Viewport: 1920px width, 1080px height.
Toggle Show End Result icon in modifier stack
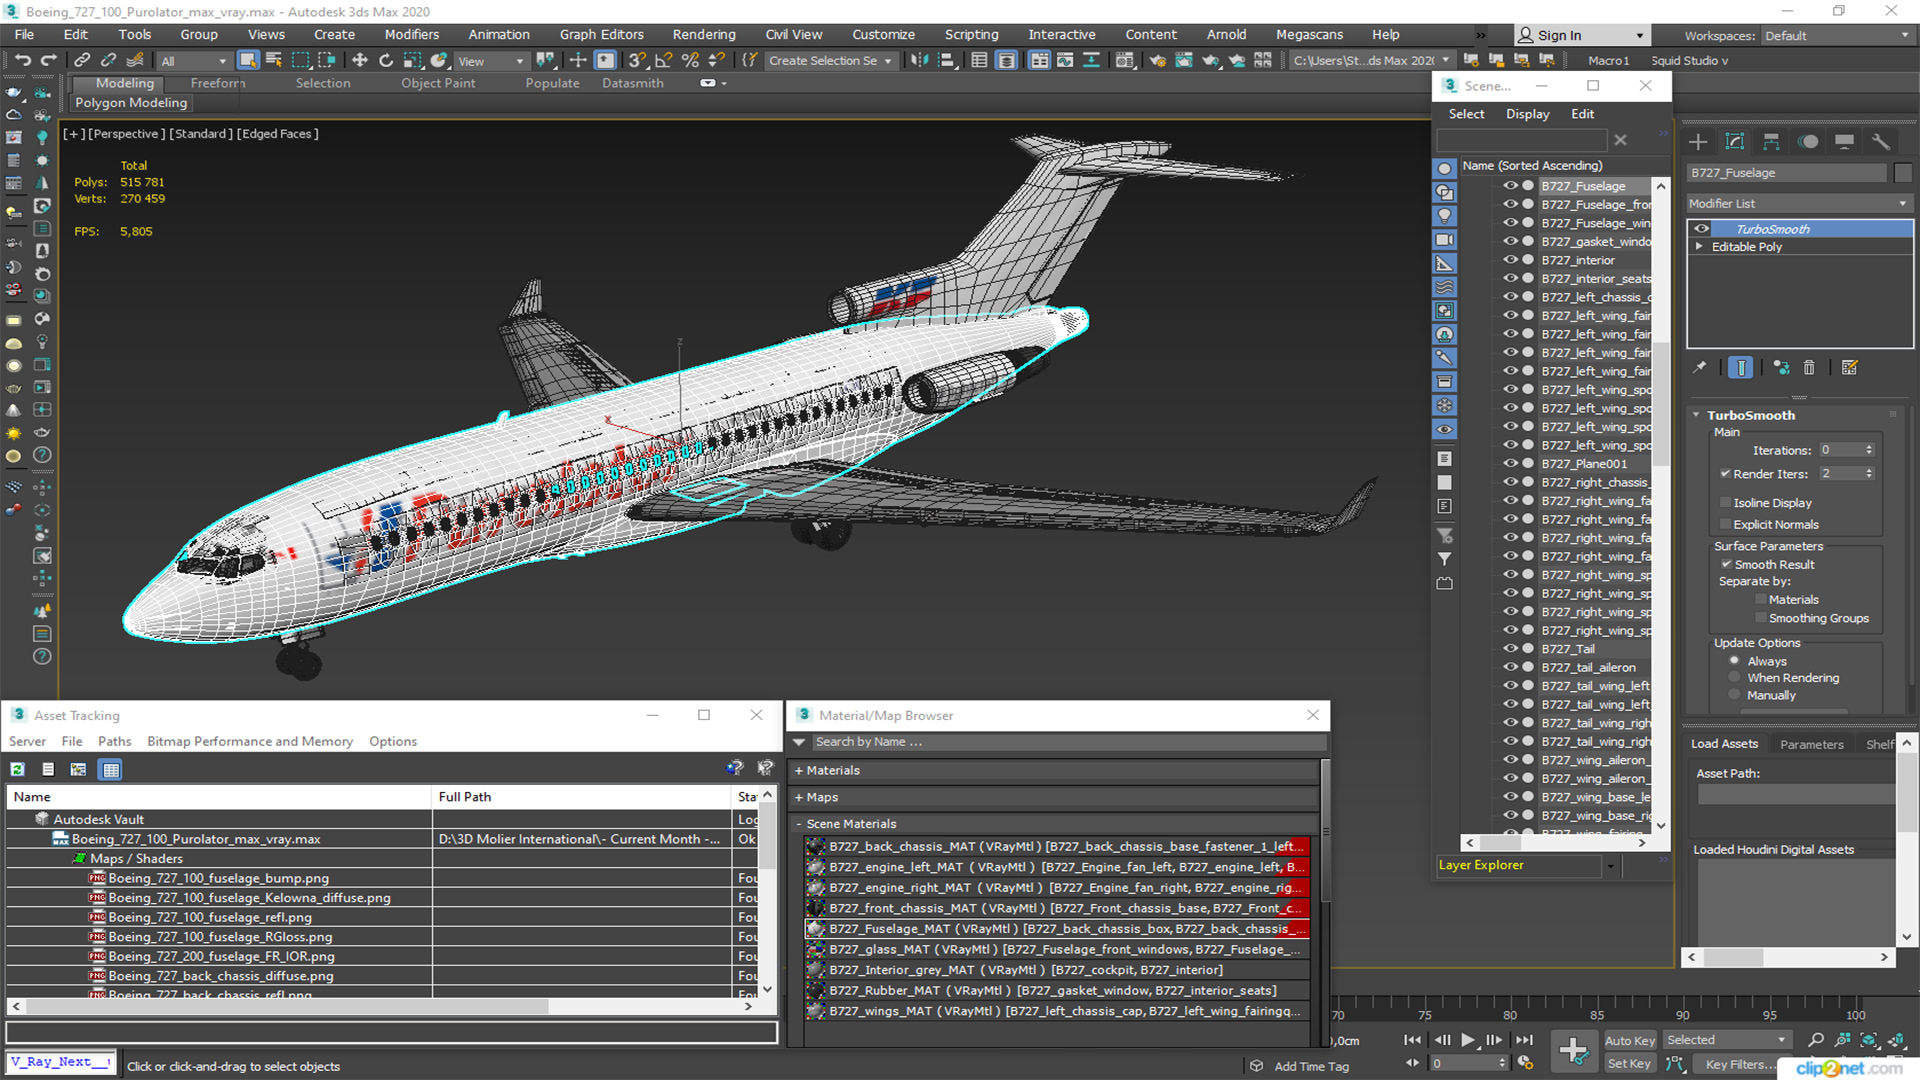tap(1741, 368)
